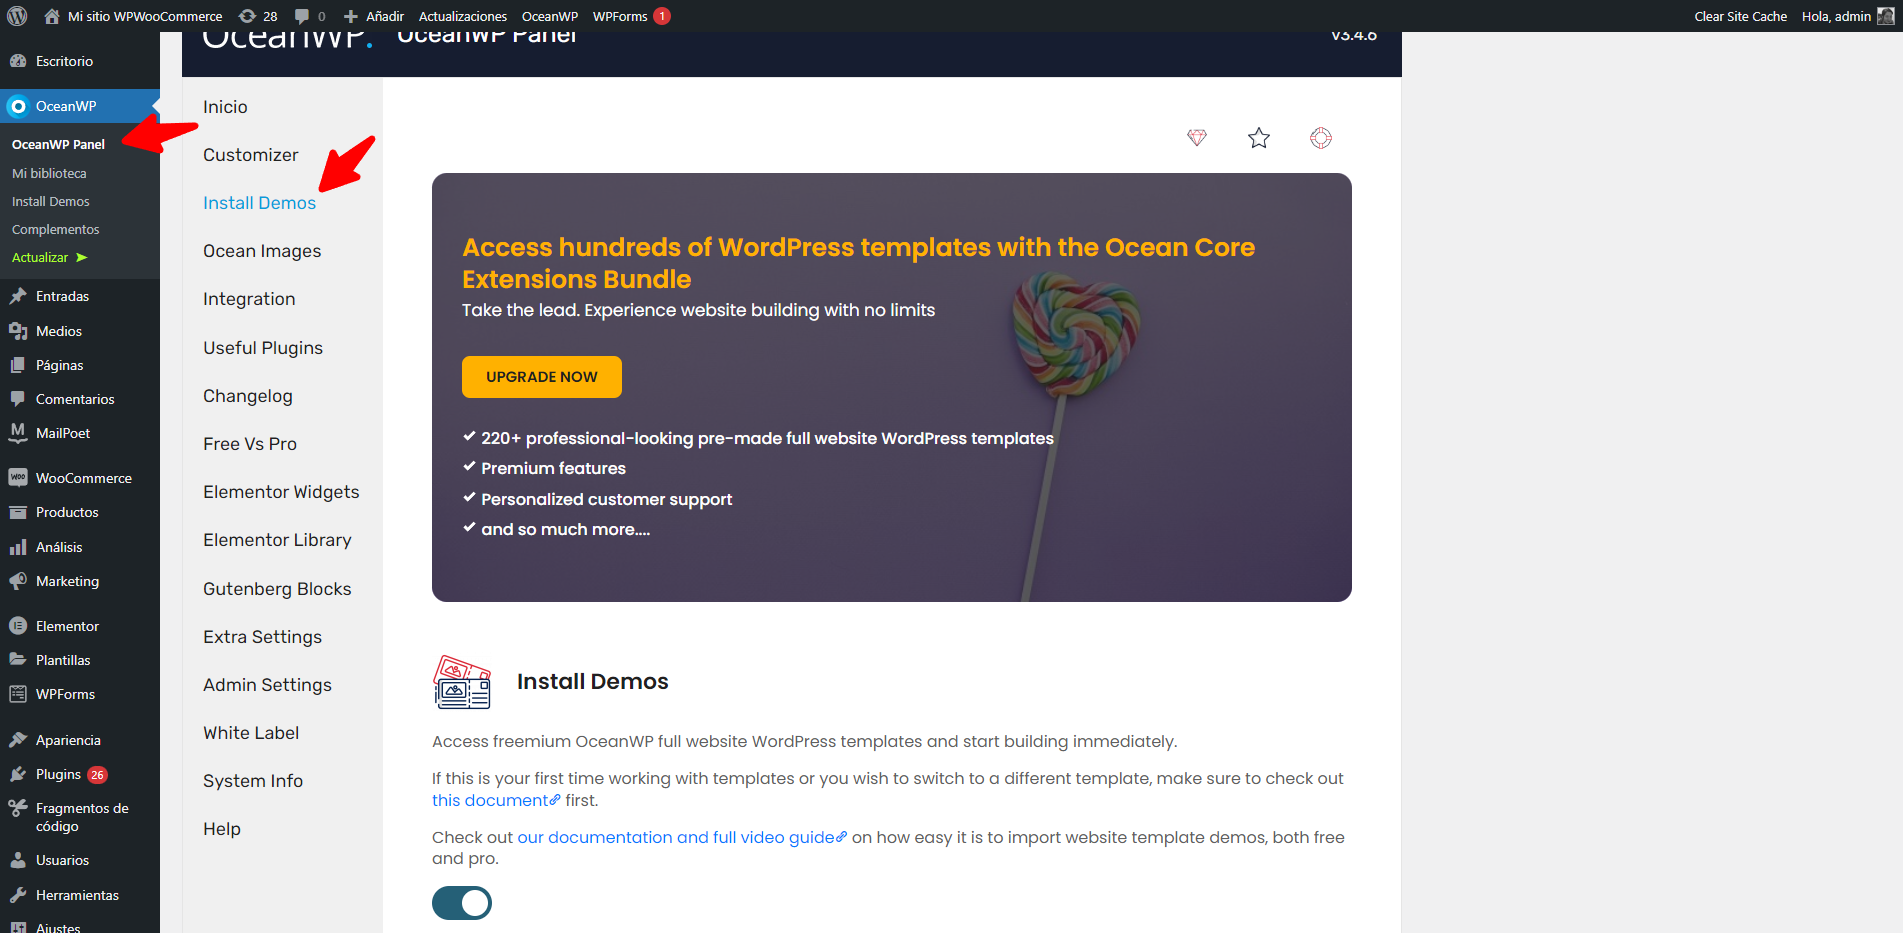
Task: Select System Info tab
Action: (253, 781)
